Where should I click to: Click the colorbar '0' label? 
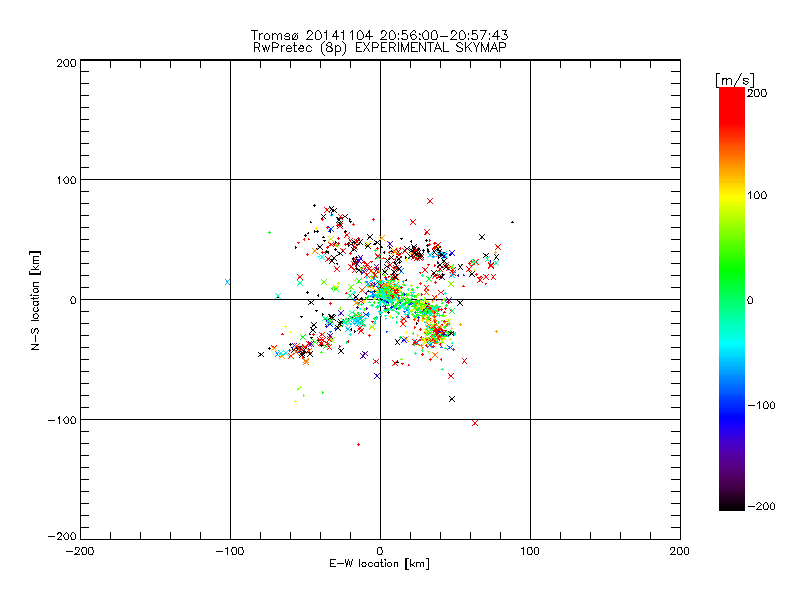750,300
